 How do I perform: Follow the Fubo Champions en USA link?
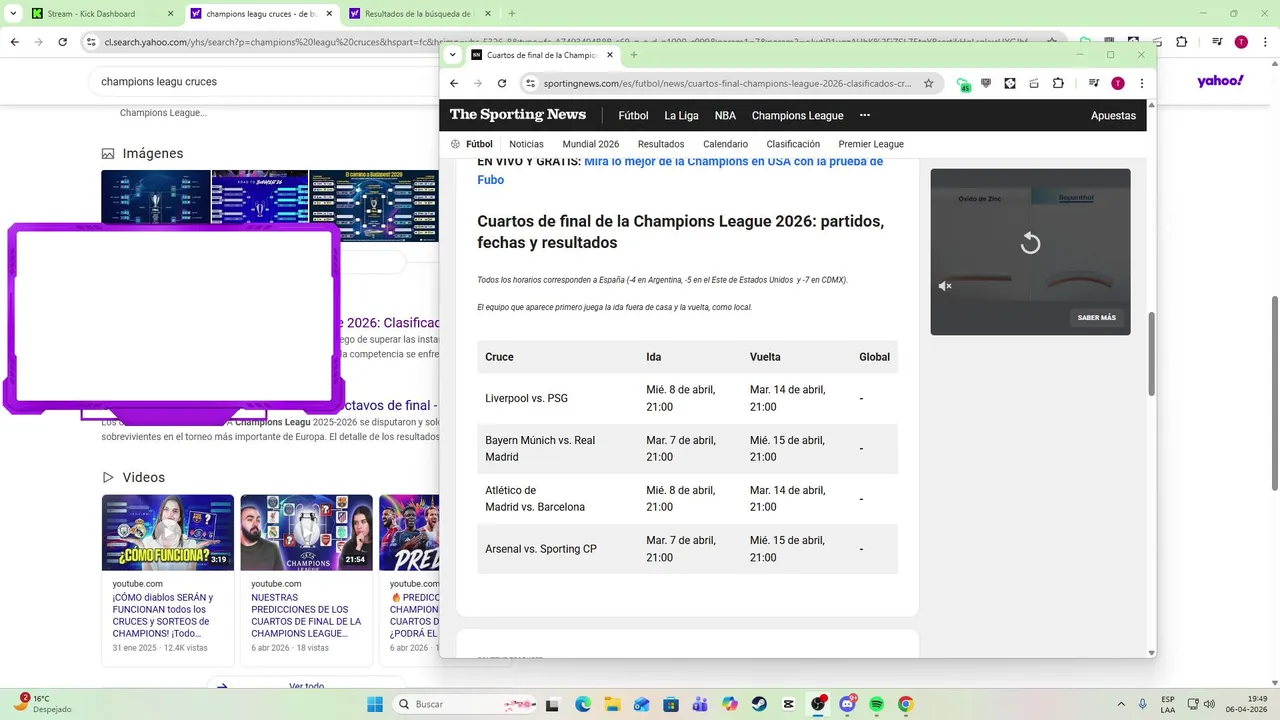733,161
